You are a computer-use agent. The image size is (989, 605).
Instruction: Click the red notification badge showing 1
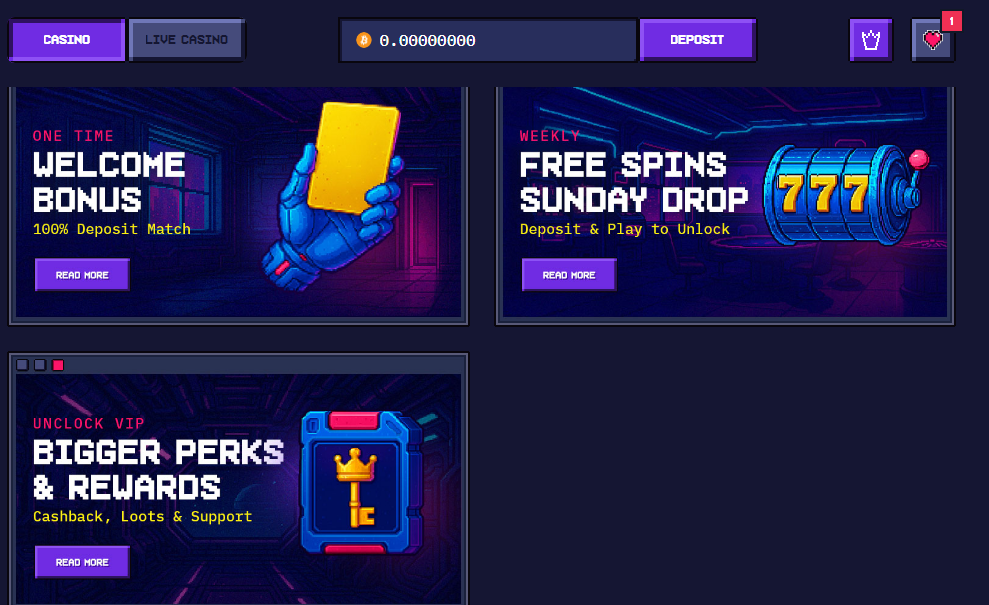coord(952,21)
